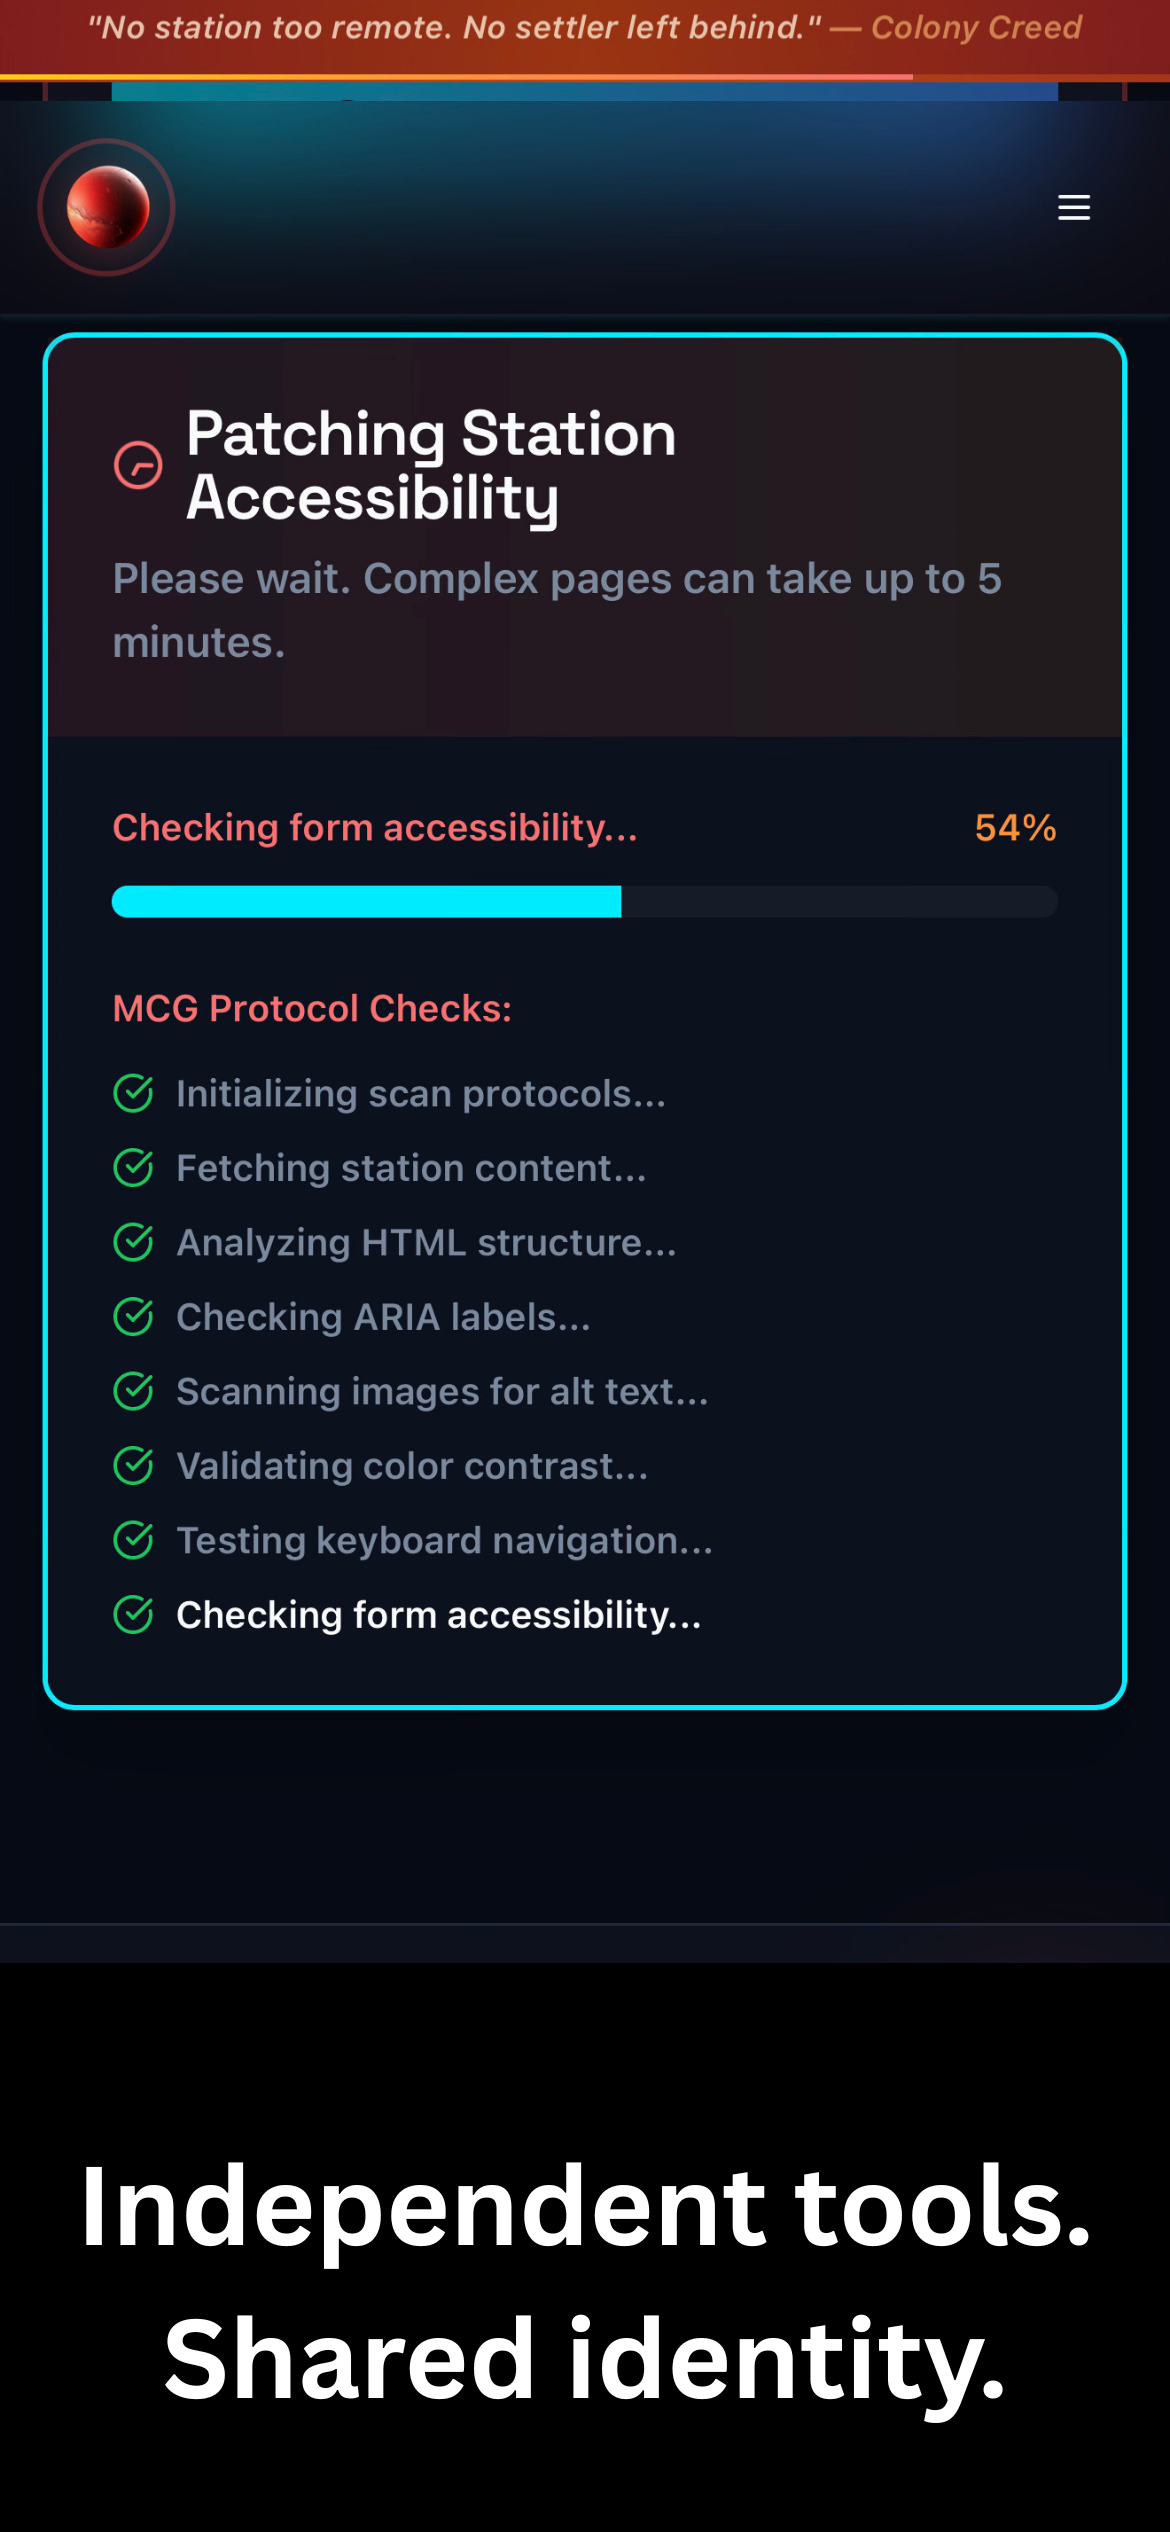The height and width of the screenshot is (2532, 1170).
Task: Click the green check beside Fetching station content
Action: point(135,1167)
